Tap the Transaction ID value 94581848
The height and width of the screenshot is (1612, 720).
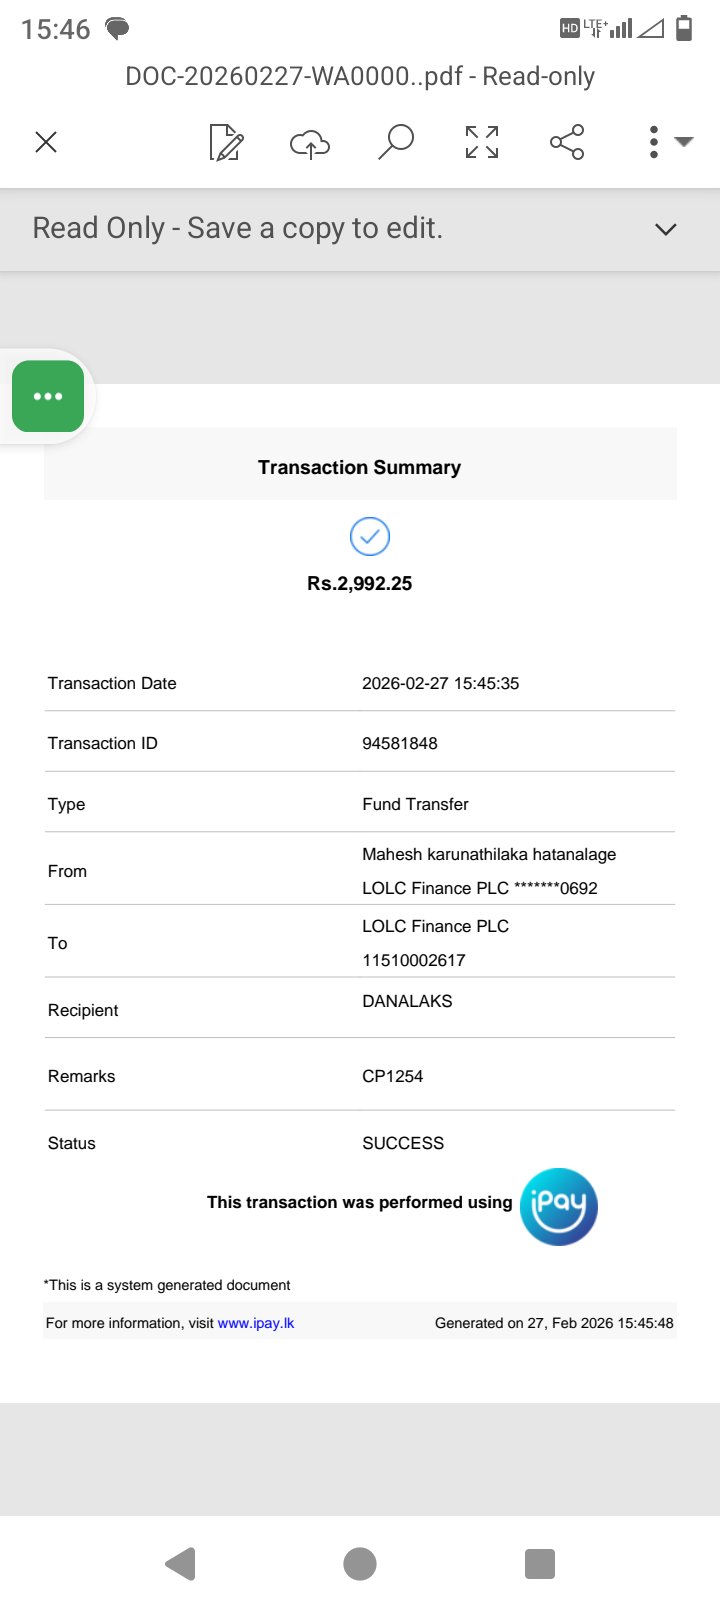tap(400, 743)
